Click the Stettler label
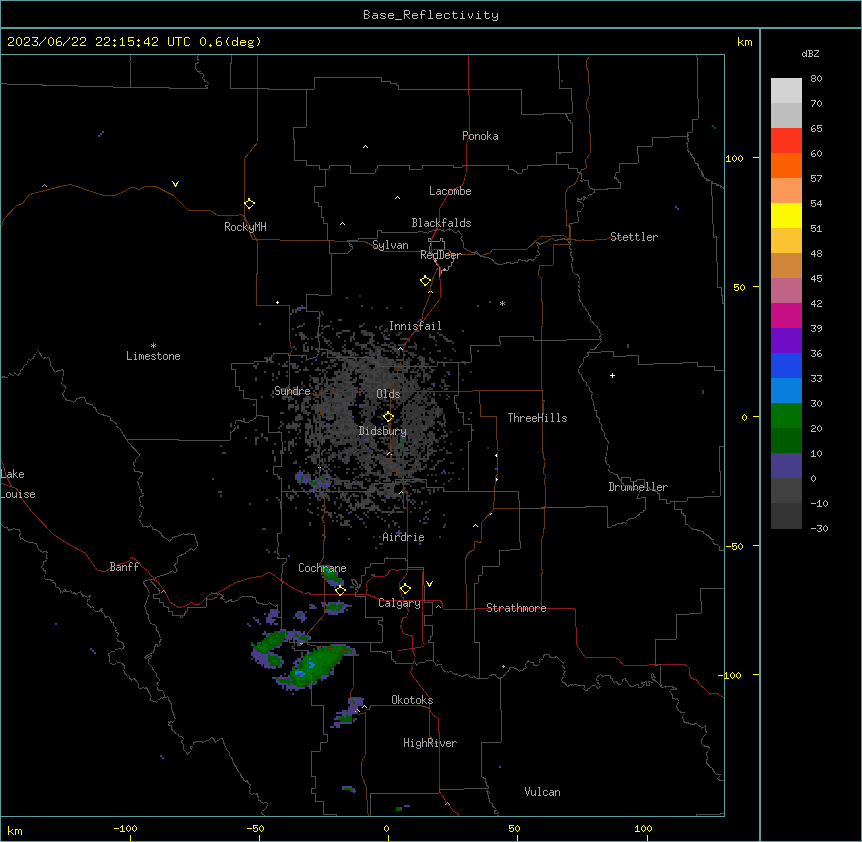This screenshot has height=842, width=862. [x=634, y=237]
